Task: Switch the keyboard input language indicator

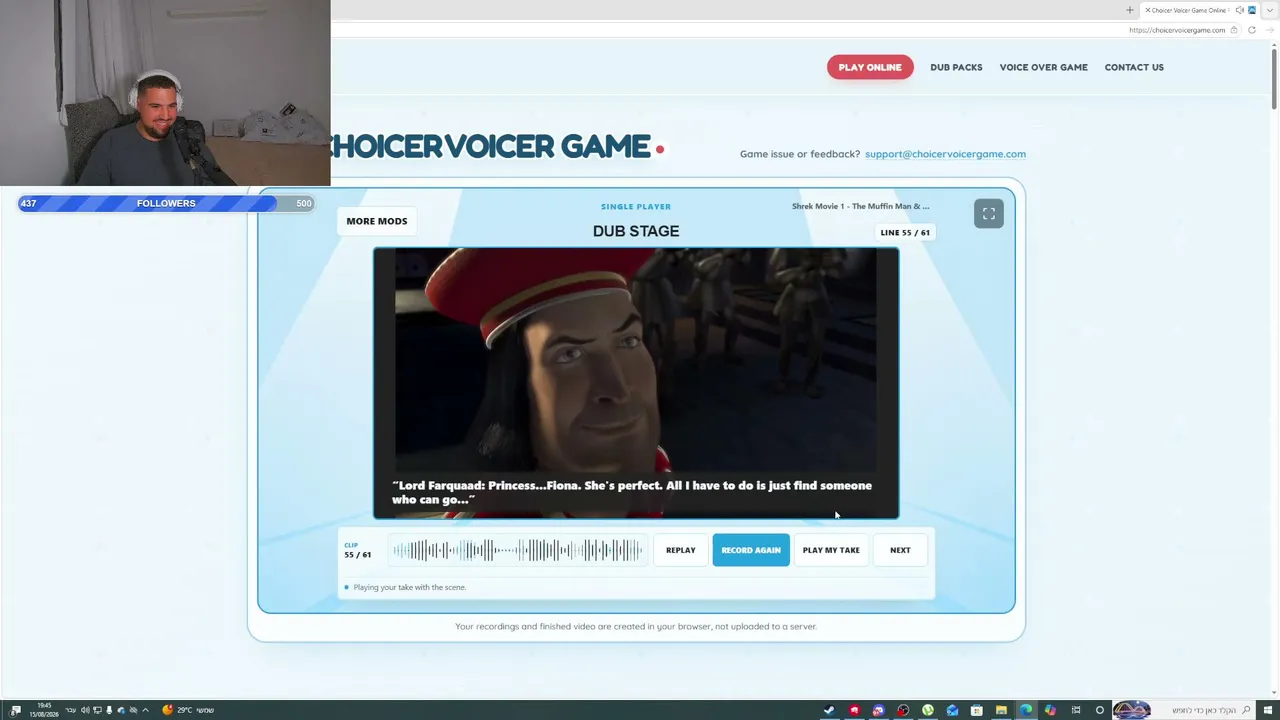Action: click(71, 710)
